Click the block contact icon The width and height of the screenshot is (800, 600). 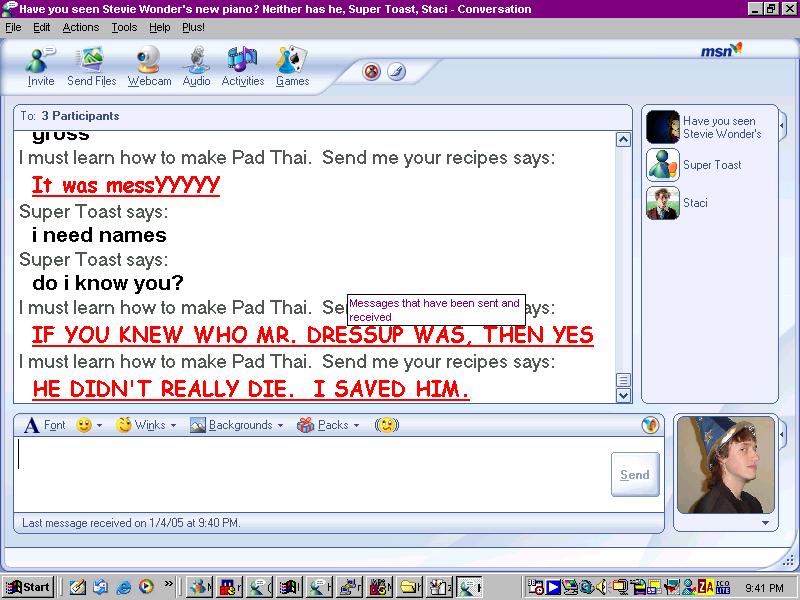[x=371, y=71]
